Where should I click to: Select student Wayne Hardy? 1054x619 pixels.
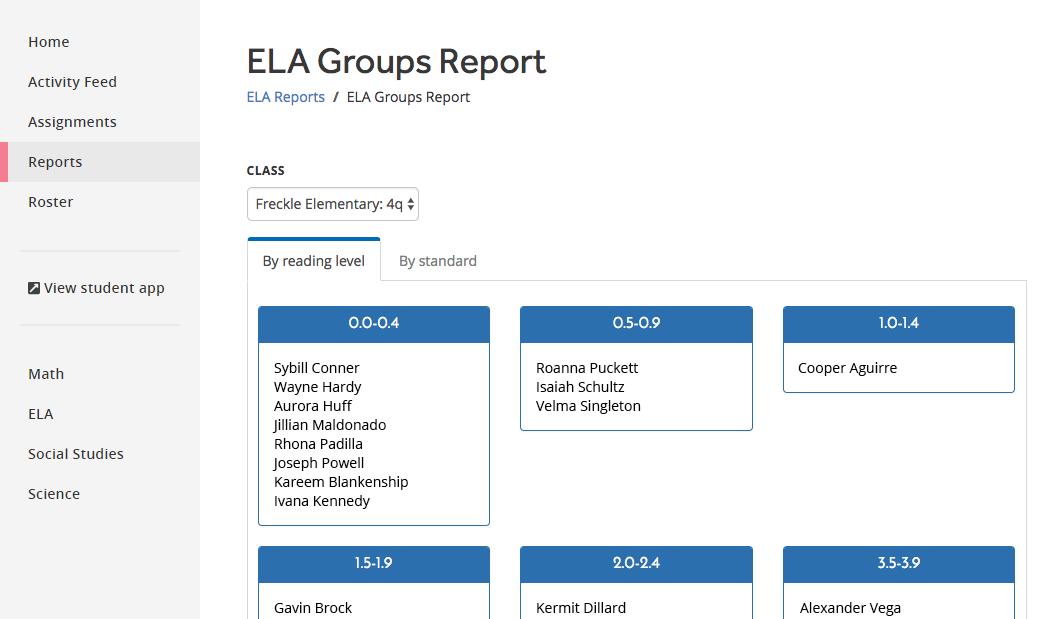pyautogui.click(x=317, y=387)
